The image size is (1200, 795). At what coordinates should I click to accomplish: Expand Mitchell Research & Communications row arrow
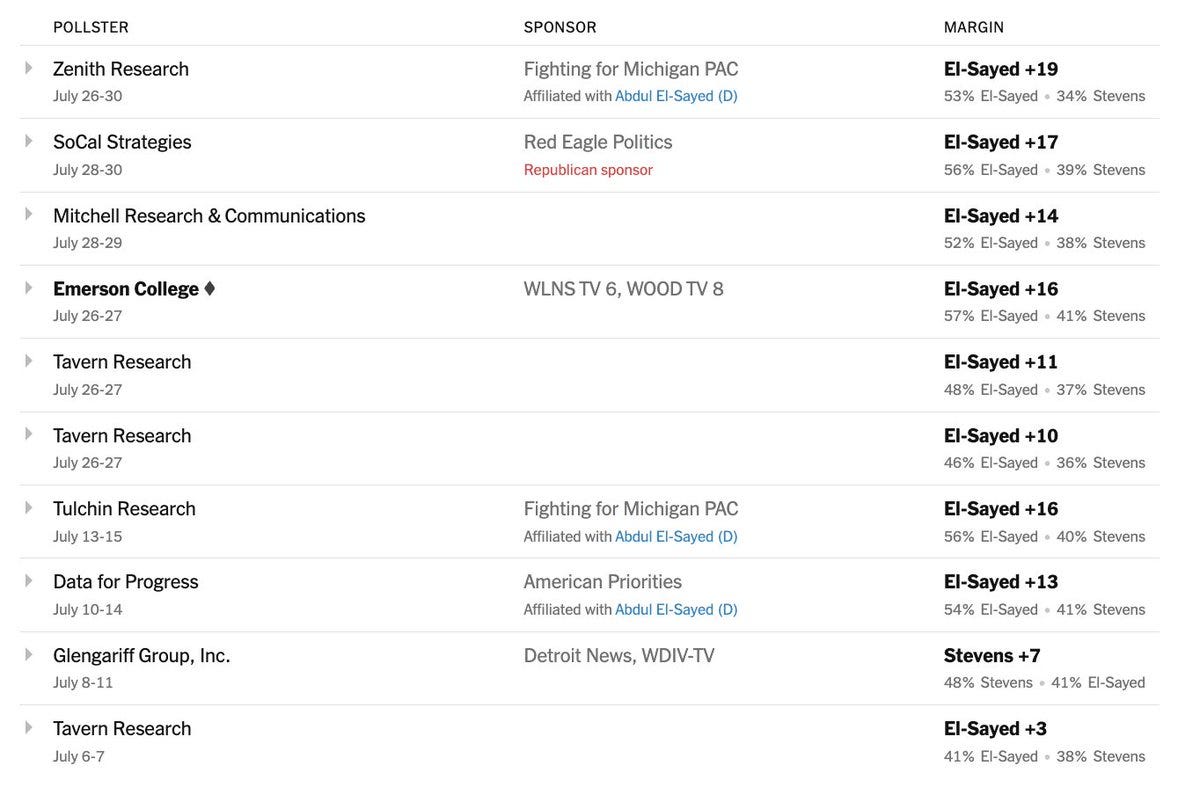(x=28, y=214)
